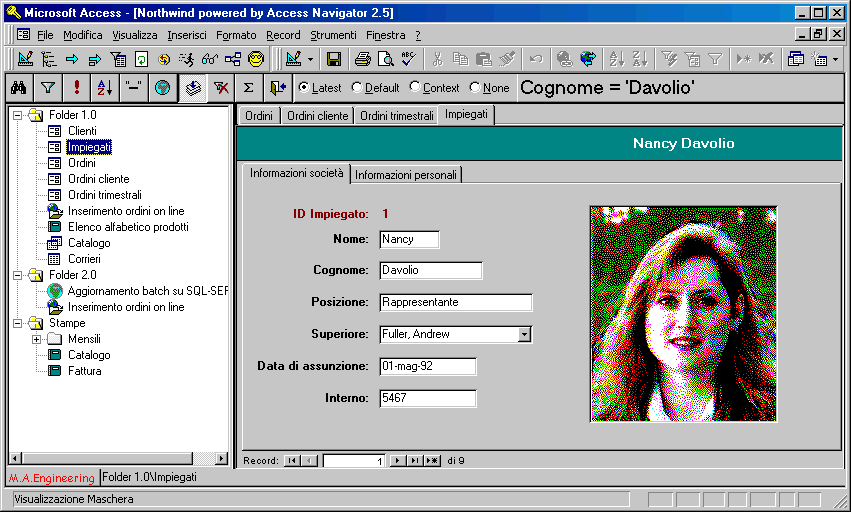Switch to the Informazioni personali tab
The height and width of the screenshot is (512, 851).
pyautogui.click(x=406, y=175)
